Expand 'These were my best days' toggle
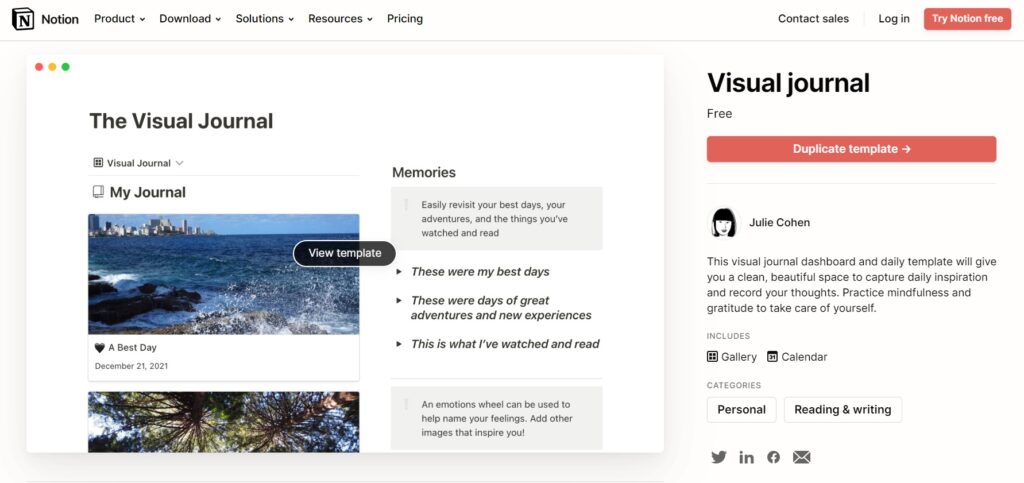Screen dimensions: 1024x483 pos(399,271)
